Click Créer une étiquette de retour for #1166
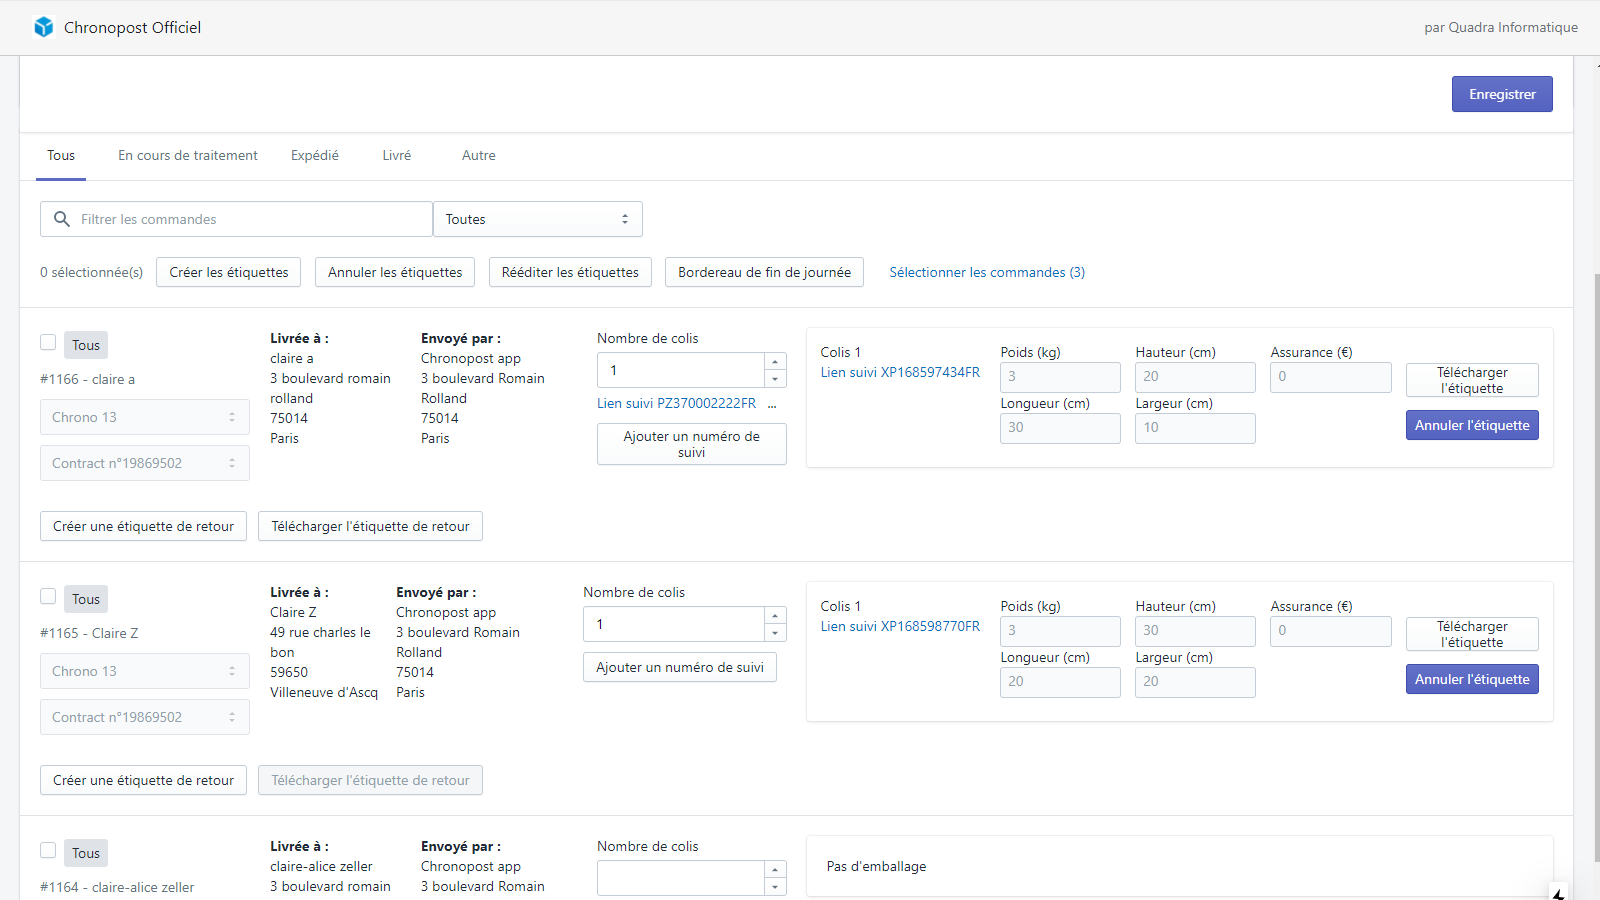Image resolution: width=1600 pixels, height=900 pixels. [x=143, y=526]
